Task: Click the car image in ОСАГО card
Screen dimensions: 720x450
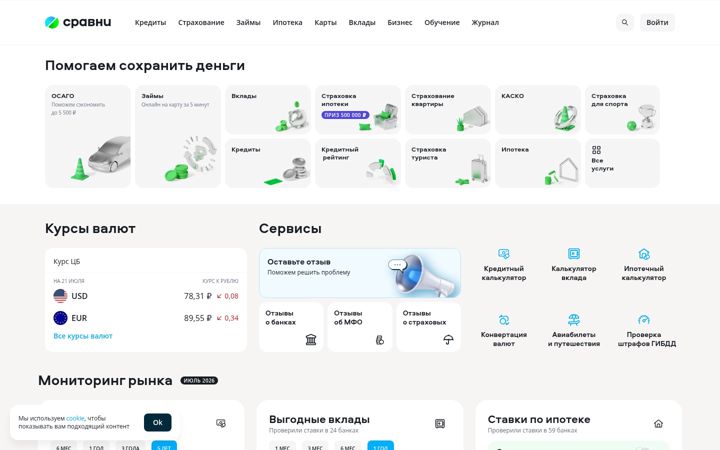Action: (x=109, y=155)
